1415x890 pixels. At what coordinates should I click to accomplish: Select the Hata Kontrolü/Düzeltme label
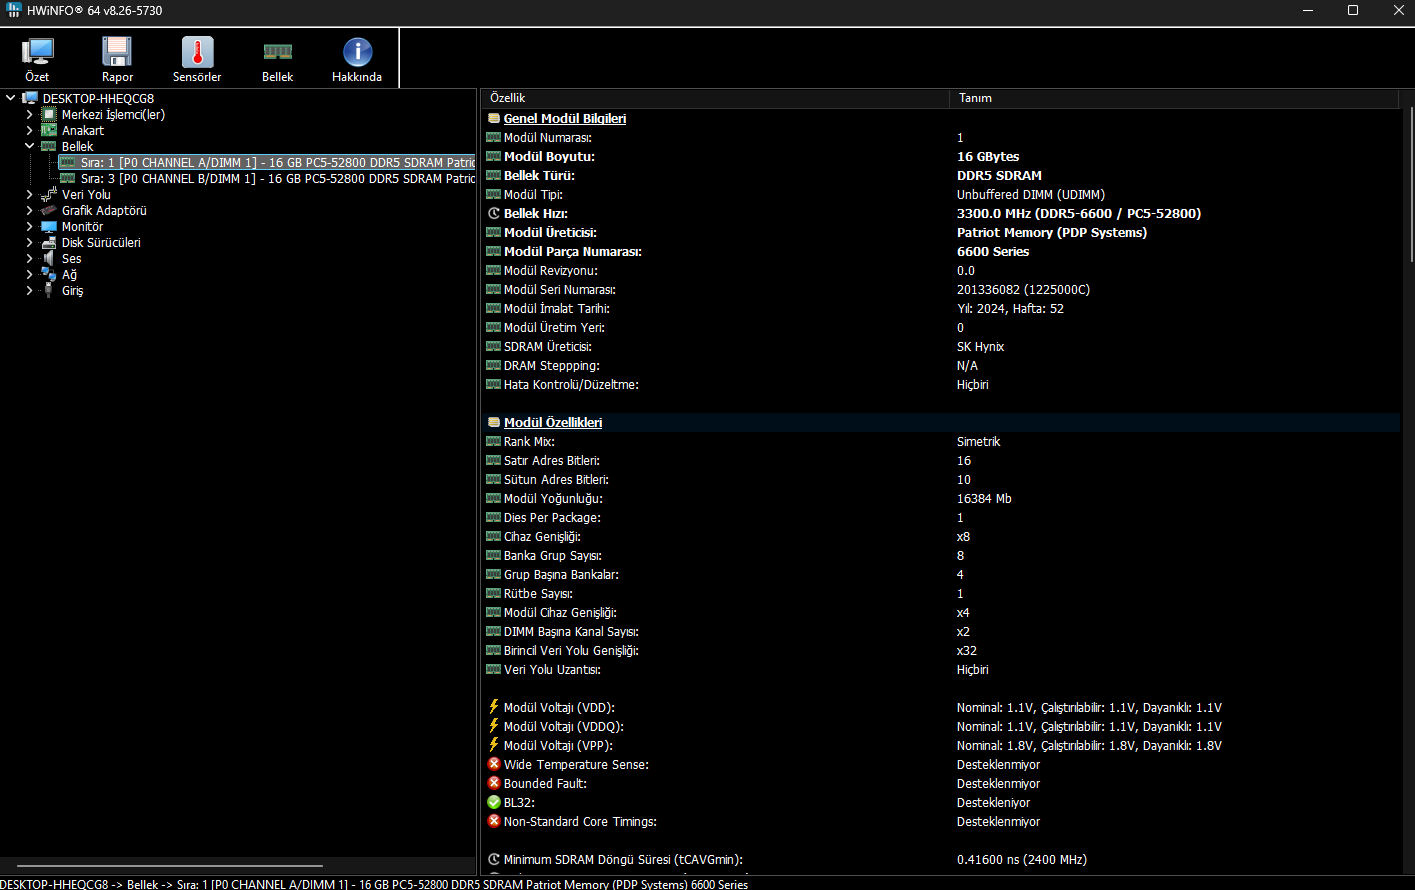(571, 384)
